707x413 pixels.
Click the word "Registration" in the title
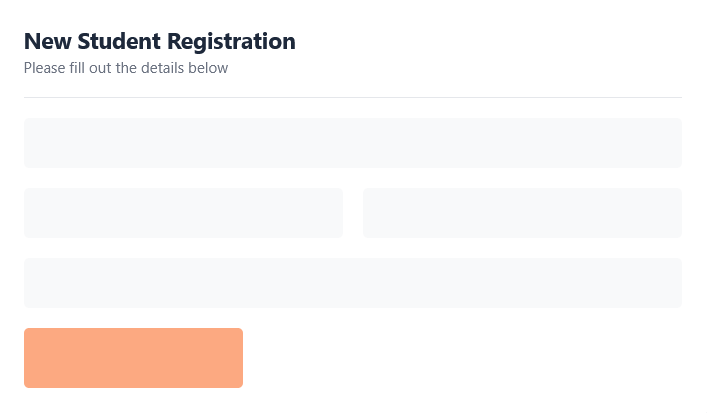pyautogui.click(x=231, y=42)
